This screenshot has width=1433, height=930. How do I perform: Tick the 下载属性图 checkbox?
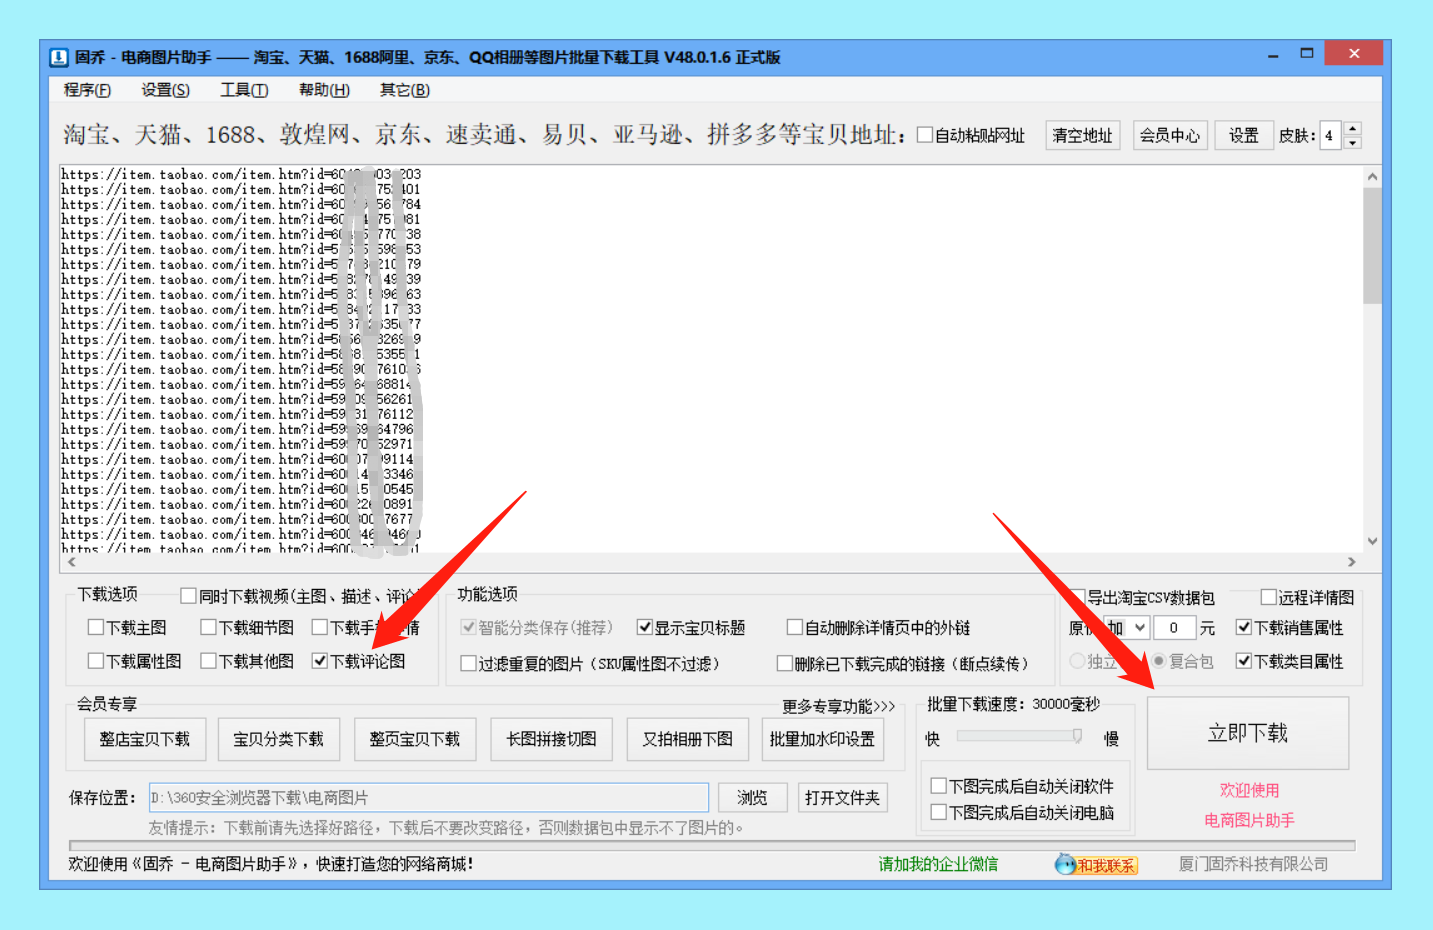pyautogui.click(x=96, y=661)
